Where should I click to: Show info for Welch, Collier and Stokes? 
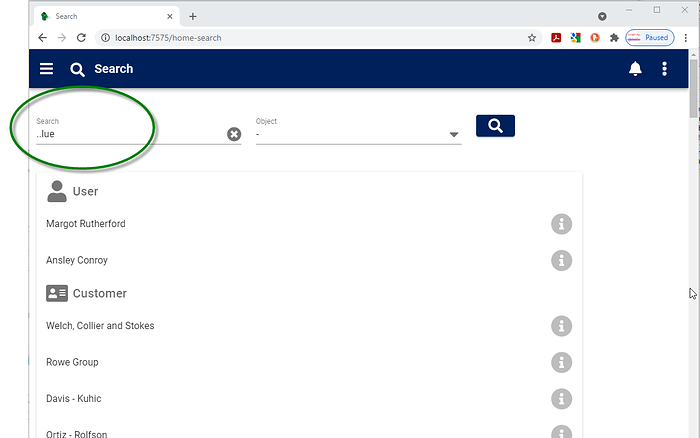562,326
